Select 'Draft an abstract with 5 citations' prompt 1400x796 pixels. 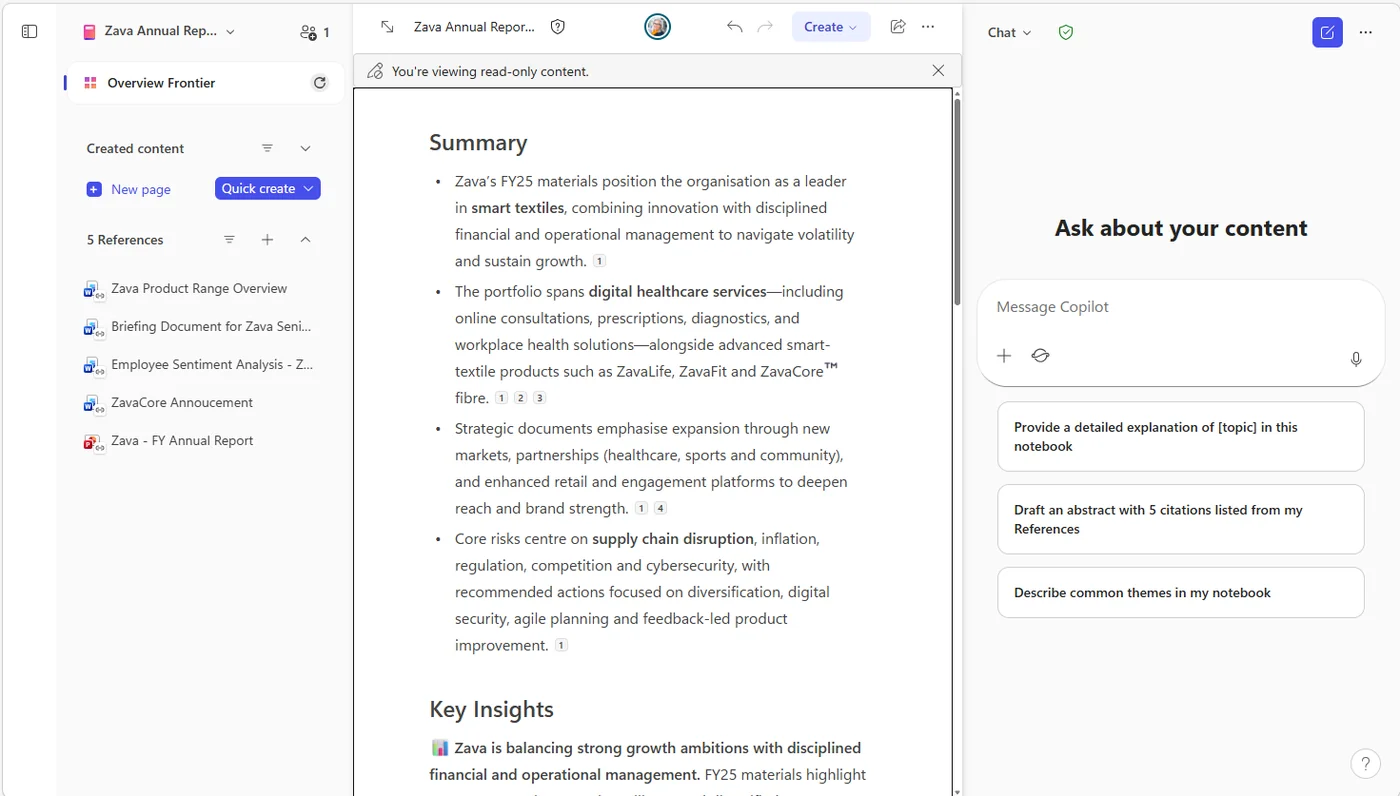pyautogui.click(x=1180, y=519)
